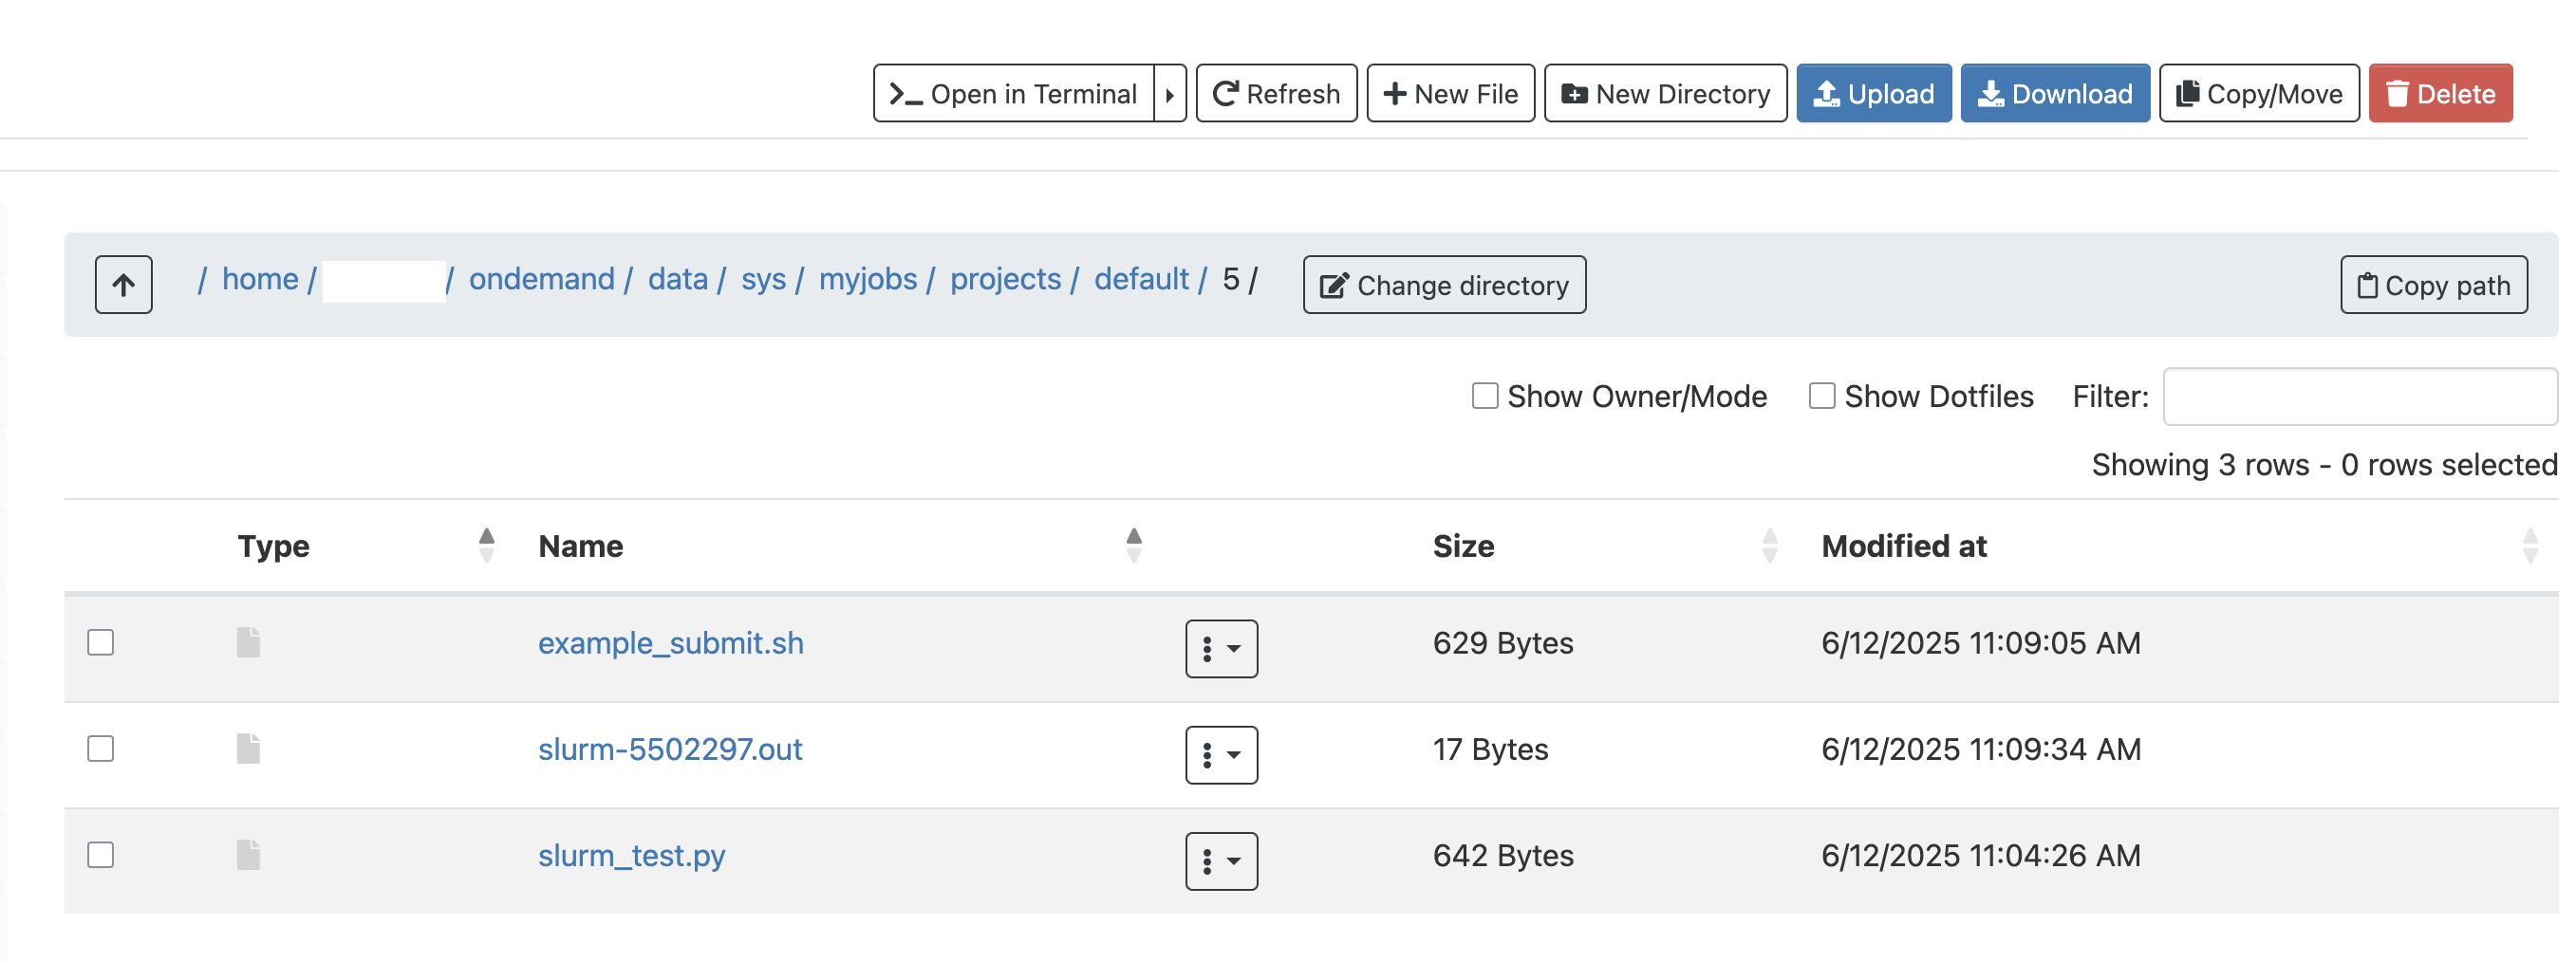Create a New File
This screenshot has height=962, width=2576.
(1451, 93)
